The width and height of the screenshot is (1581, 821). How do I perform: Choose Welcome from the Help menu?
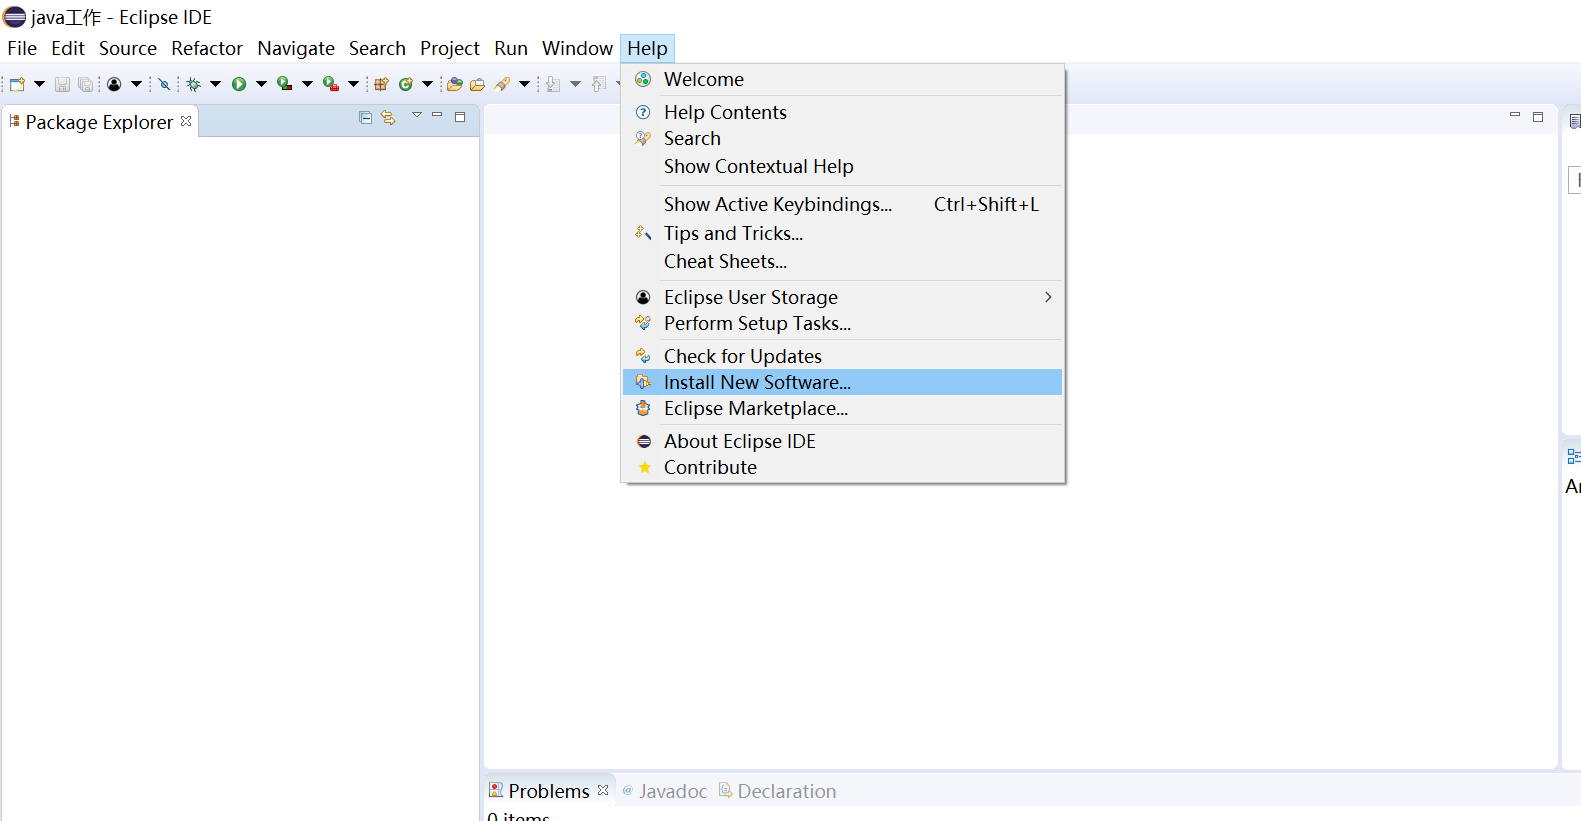point(842,79)
